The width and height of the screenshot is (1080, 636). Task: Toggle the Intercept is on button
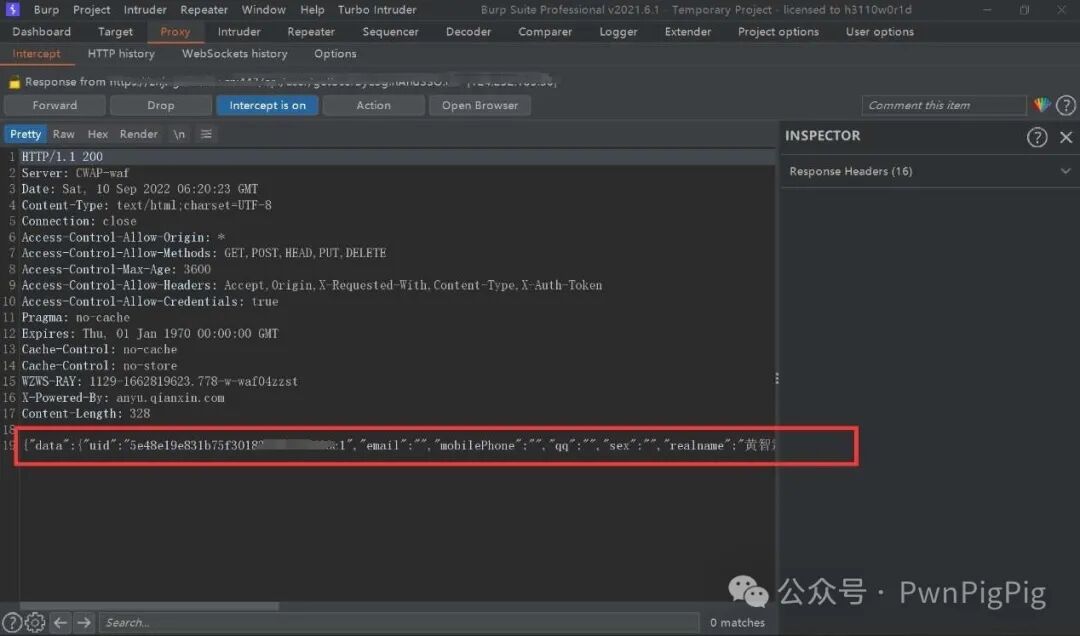pos(267,105)
